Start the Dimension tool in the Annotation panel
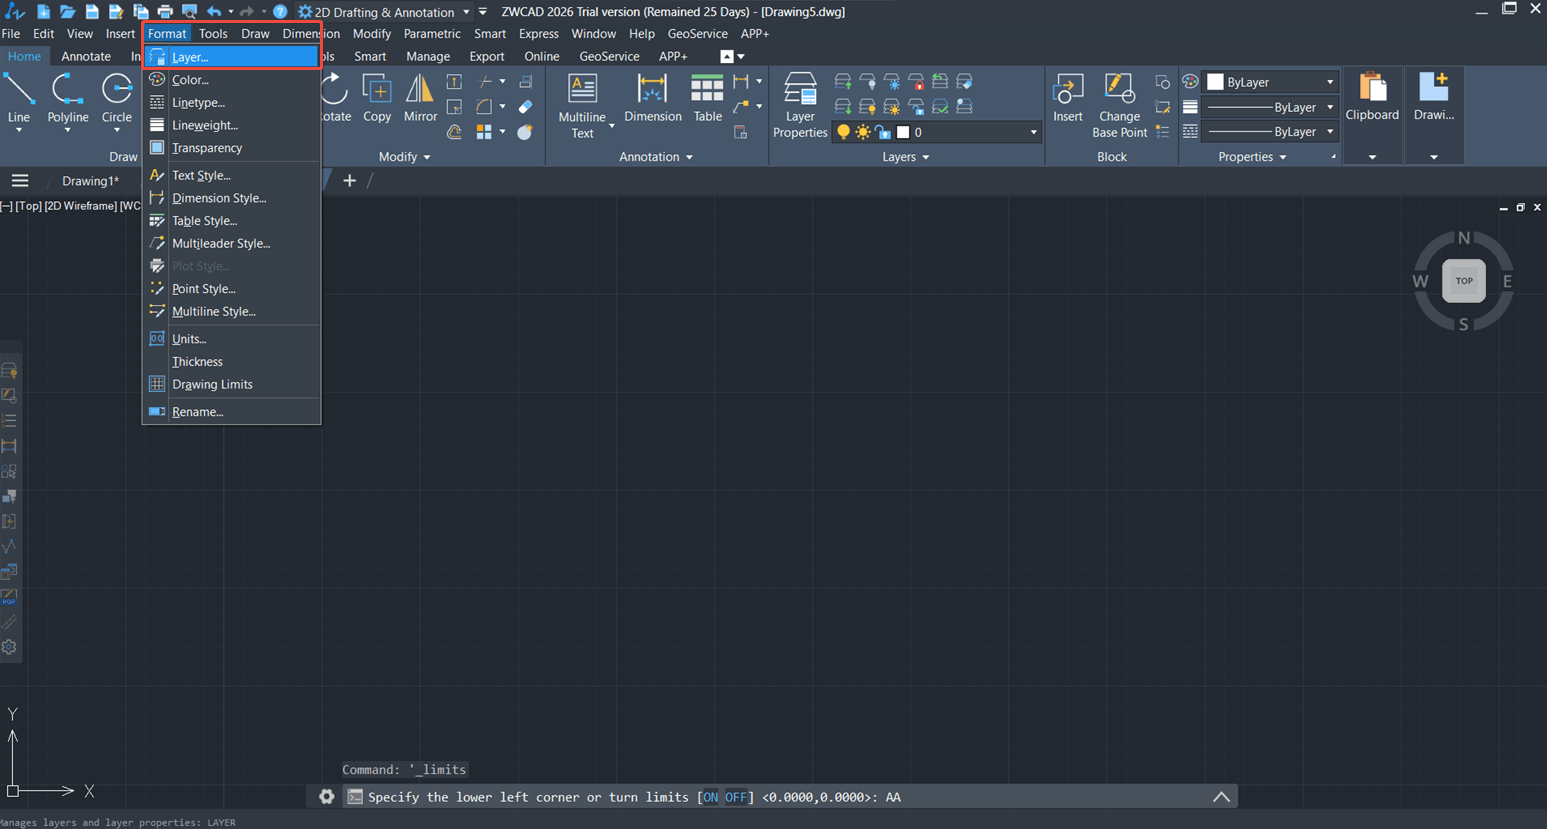The width and height of the screenshot is (1547, 831). click(x=652, y=99)
